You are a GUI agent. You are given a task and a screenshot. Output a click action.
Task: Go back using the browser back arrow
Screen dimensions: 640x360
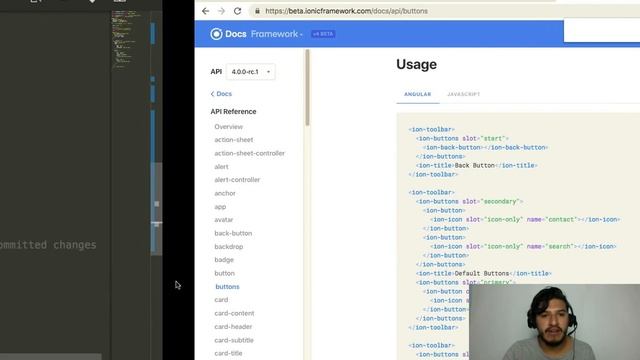point(205,11)
